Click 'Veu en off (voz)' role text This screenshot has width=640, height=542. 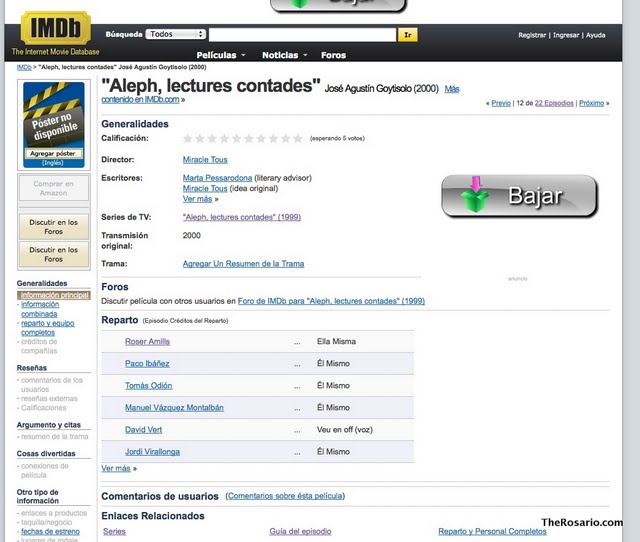[x=344, y=430]
